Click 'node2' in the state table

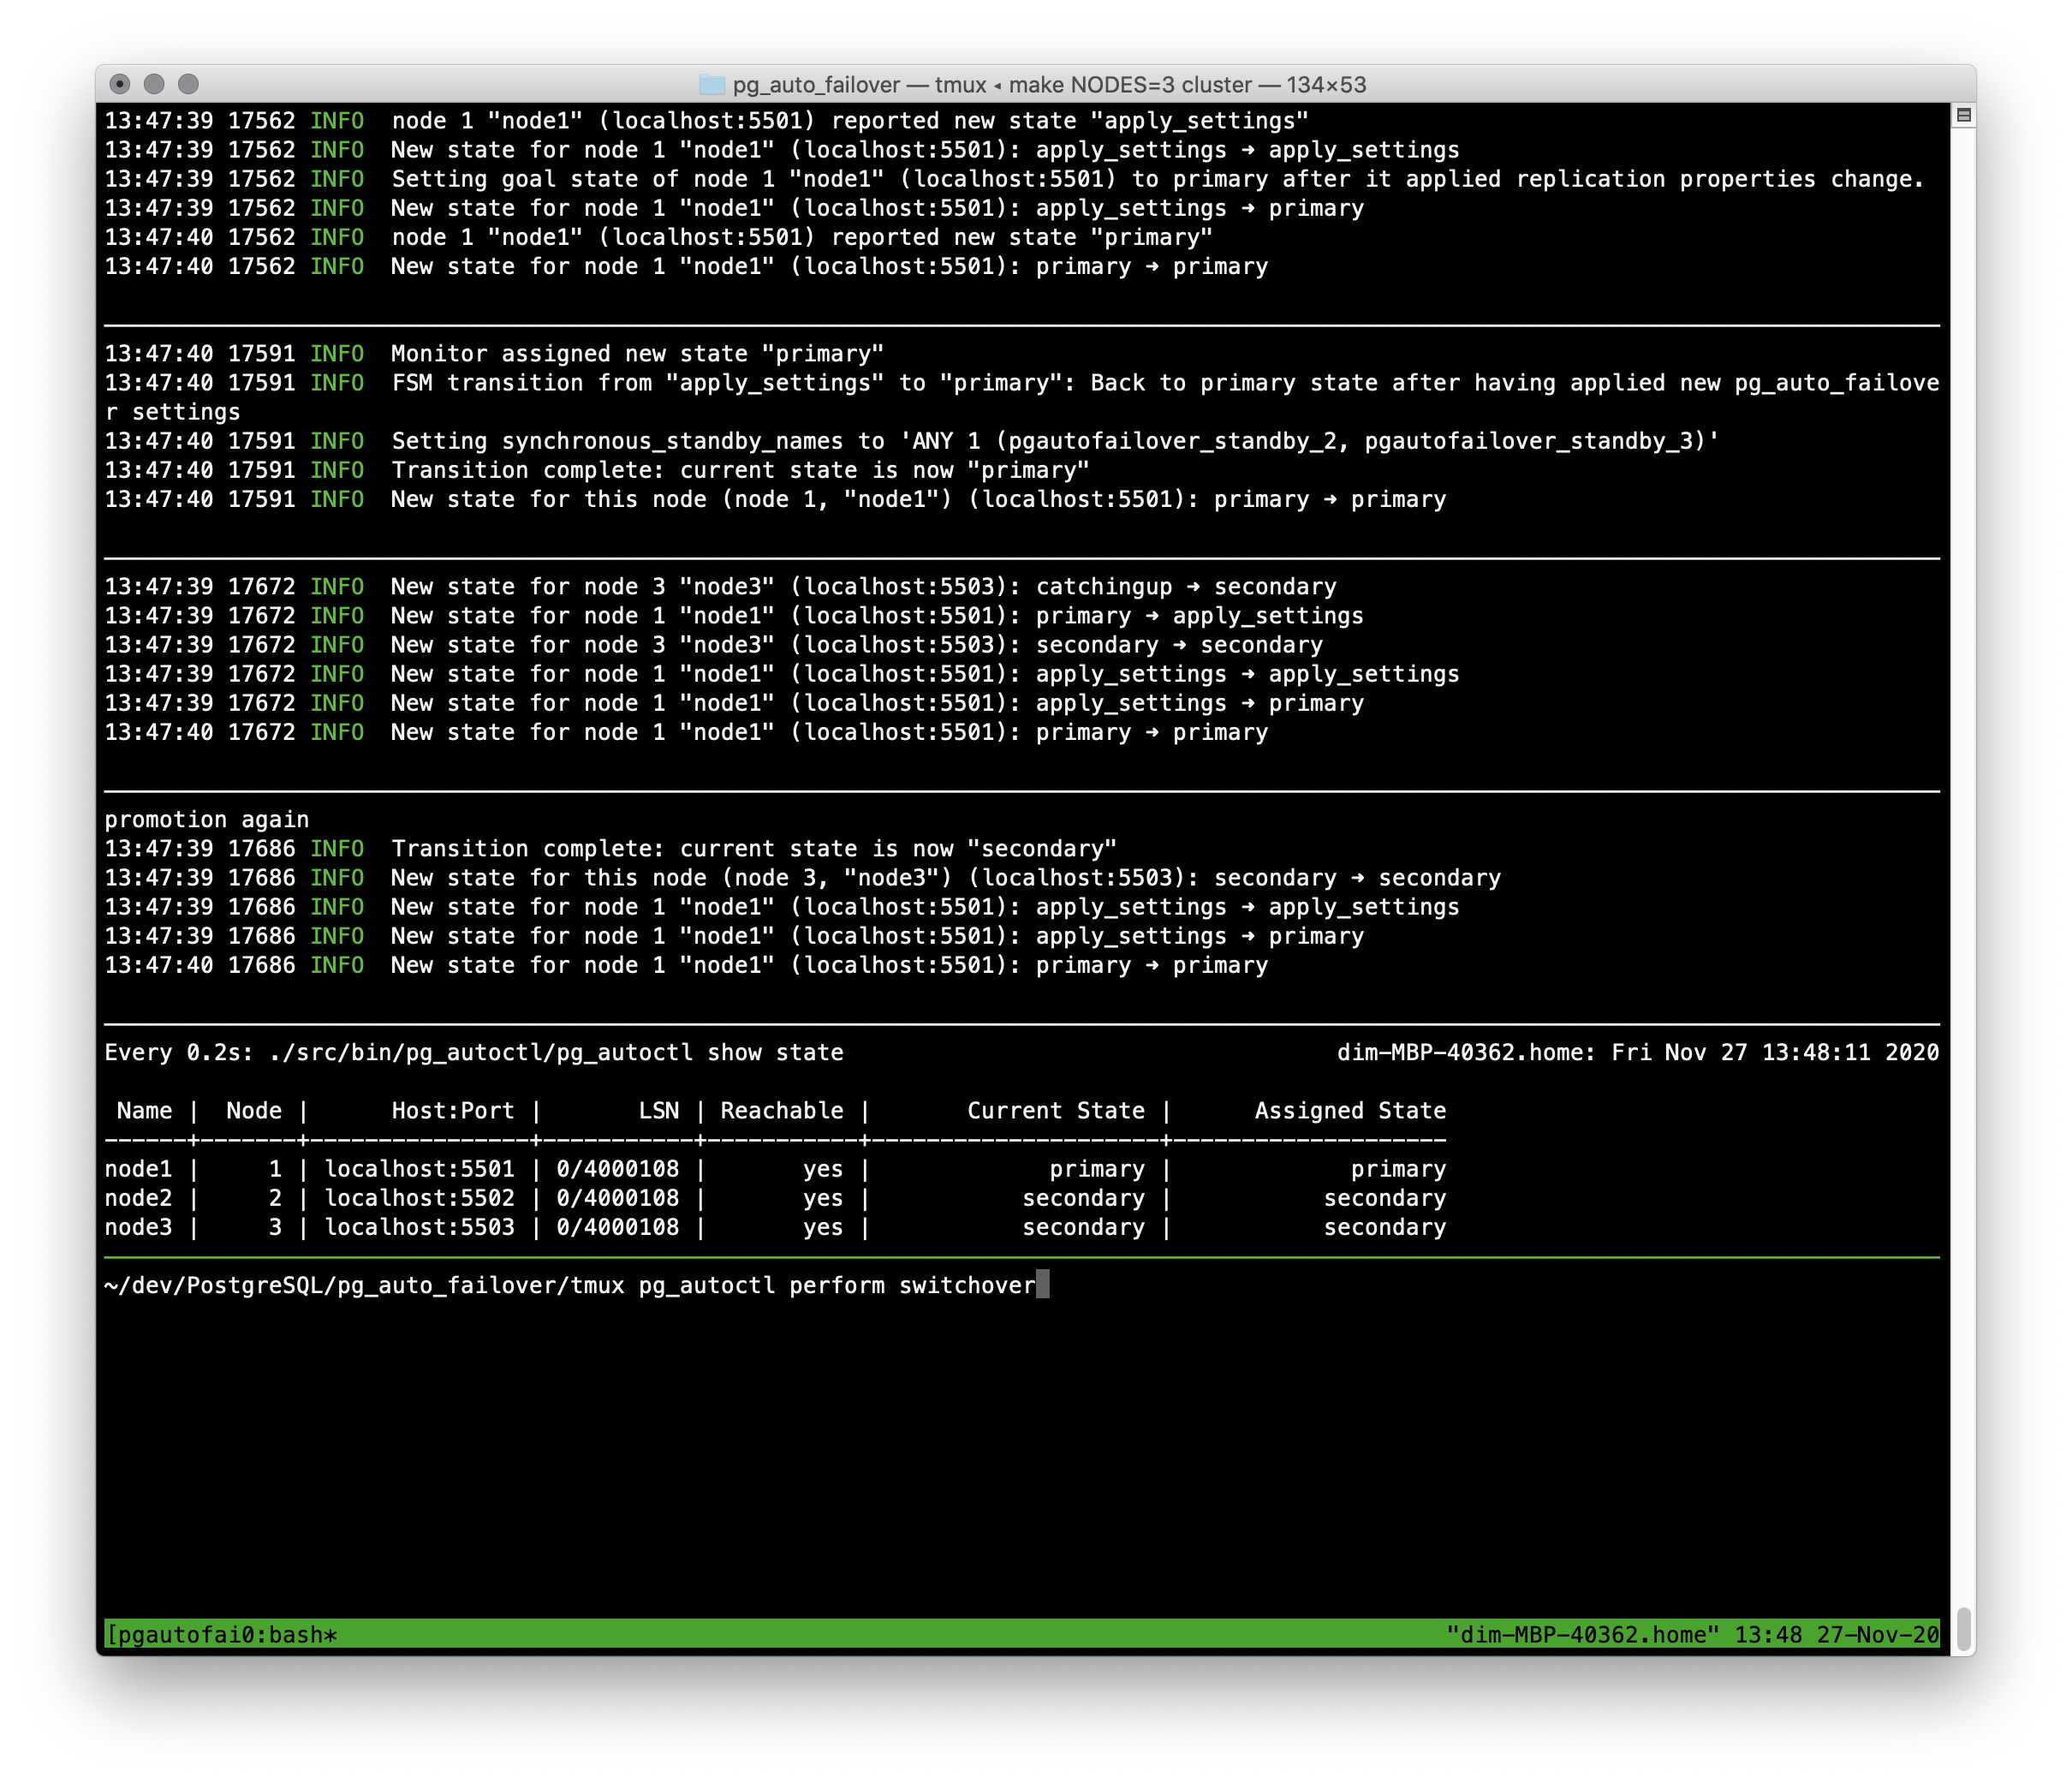coord(139,1198)
